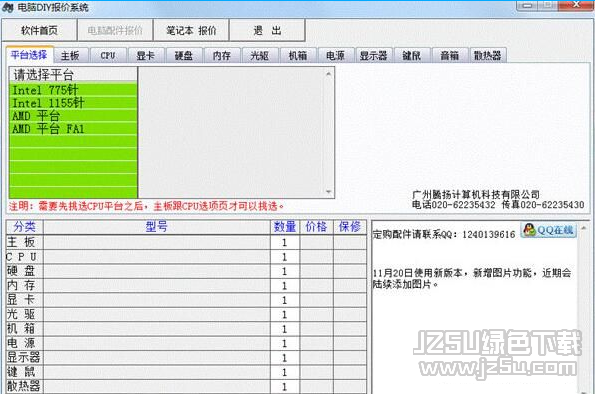Select the 硬盘 hard disk tab
This screenshot has width=595, height=394.
(184, 55)
